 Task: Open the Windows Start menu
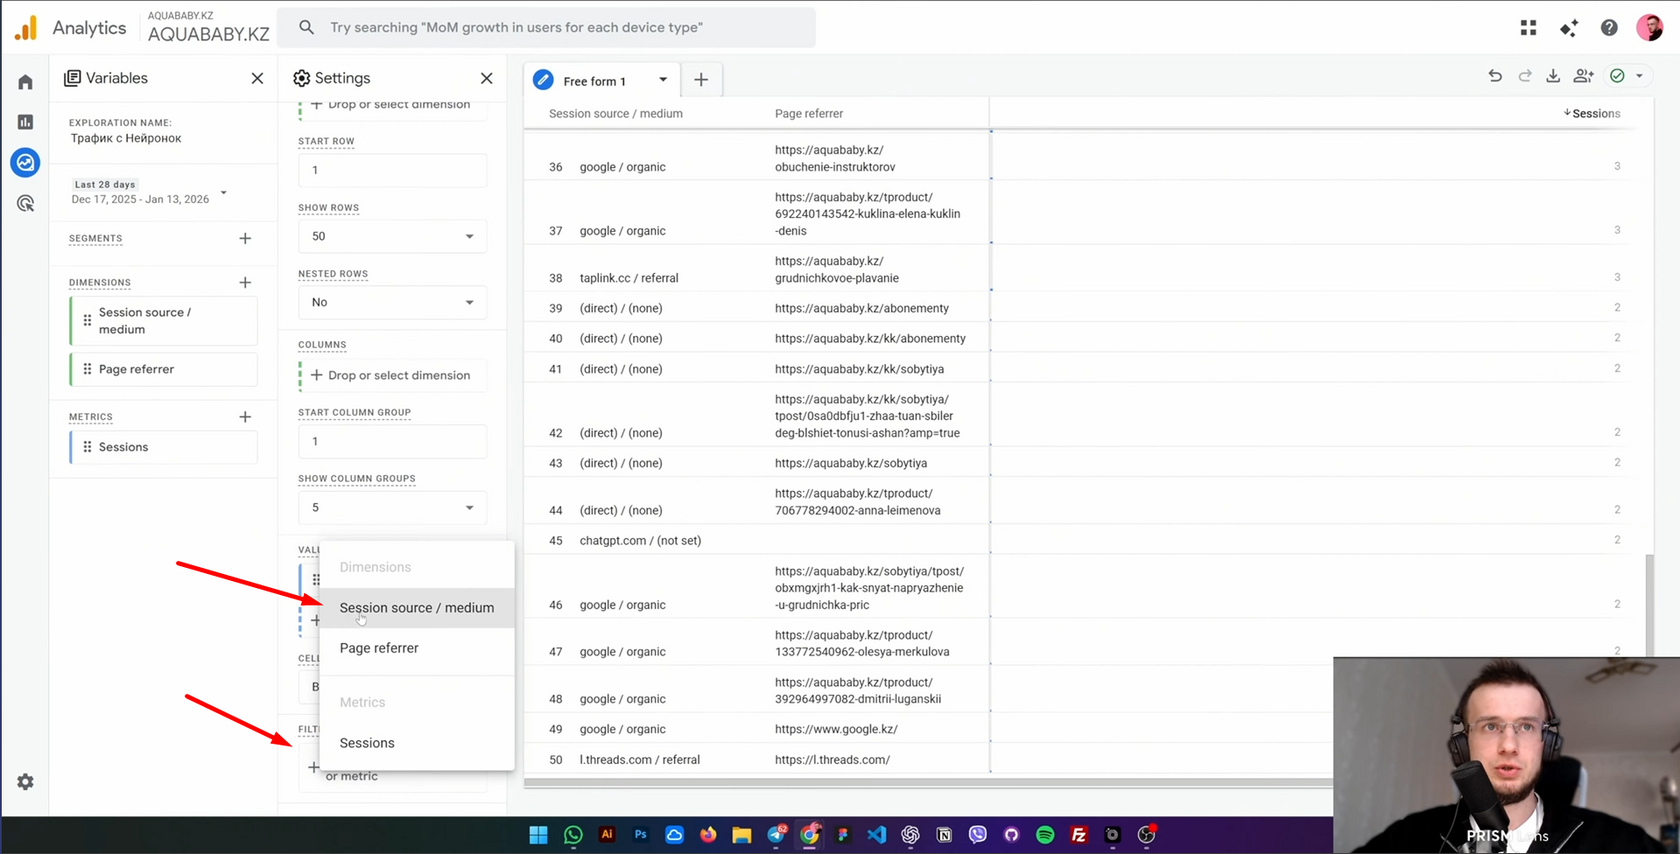pos(539,835)
